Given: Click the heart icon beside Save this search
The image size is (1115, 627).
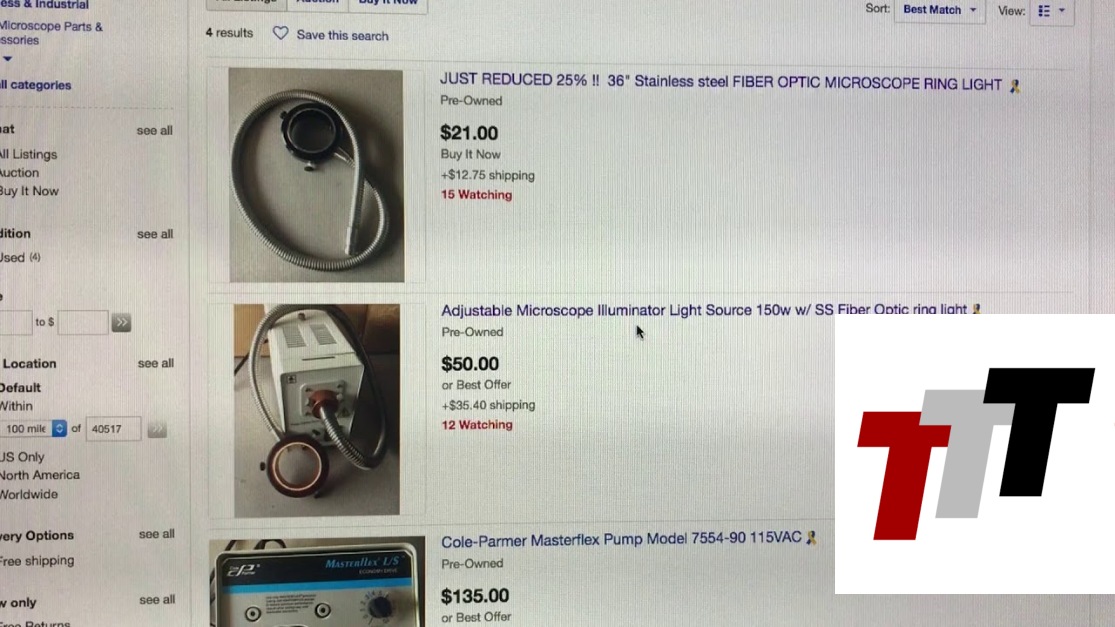Looking at the screenshot, I should coord(281,33).
